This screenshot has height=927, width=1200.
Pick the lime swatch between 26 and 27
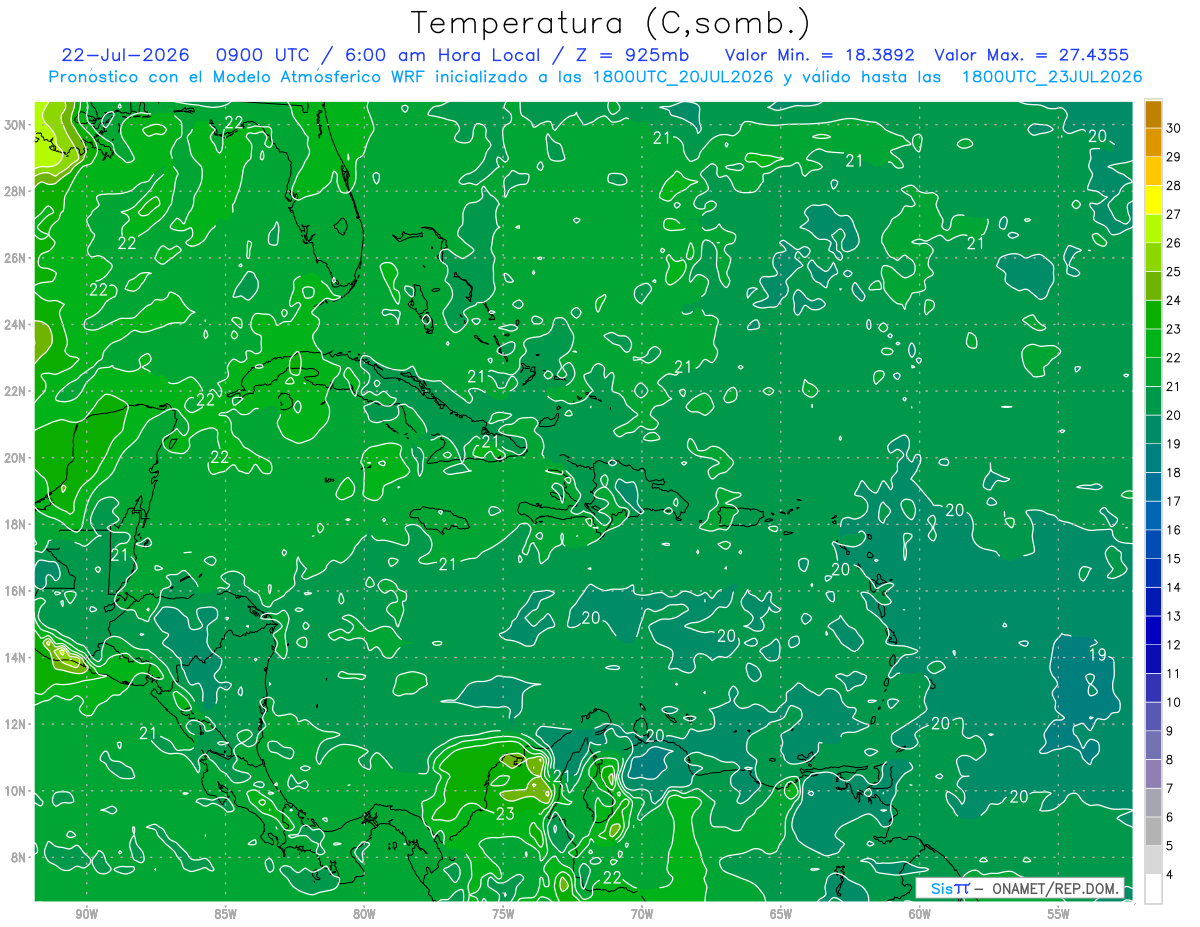1153,227
